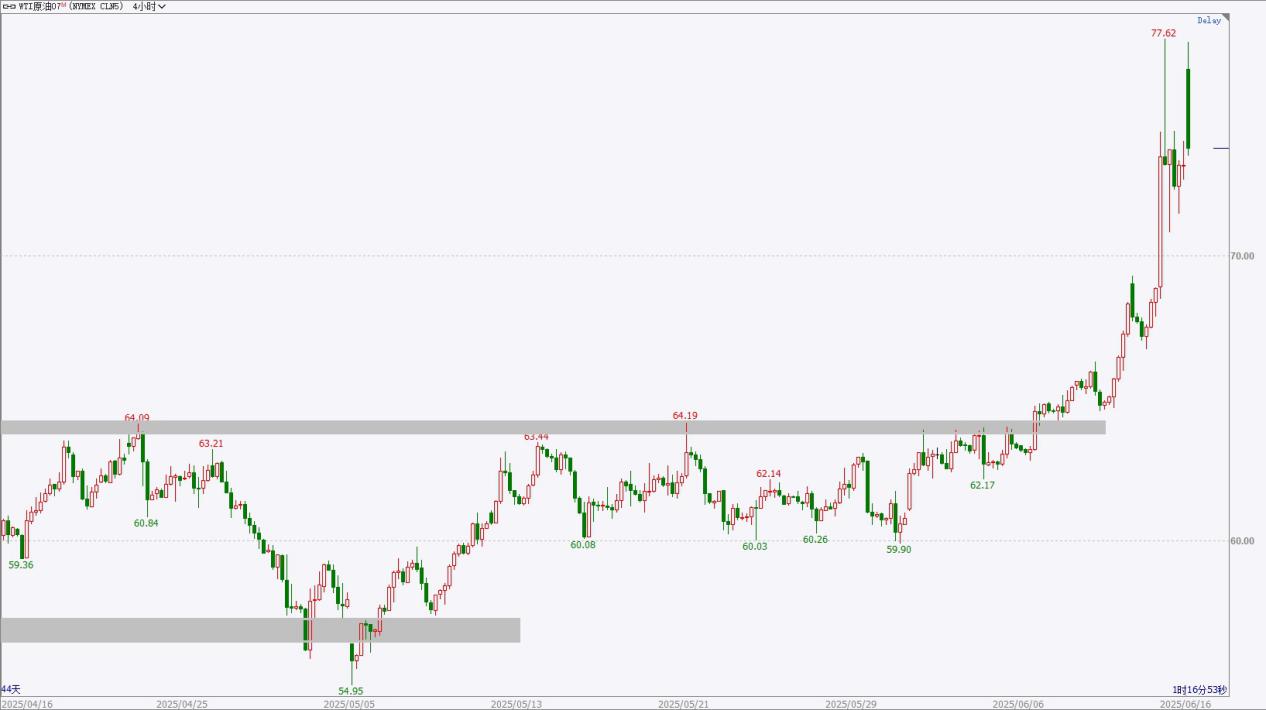Open the 4小时 timeframe dropdown
The width and height of the screenshot is (1266, 710).
tap(149, 6)
